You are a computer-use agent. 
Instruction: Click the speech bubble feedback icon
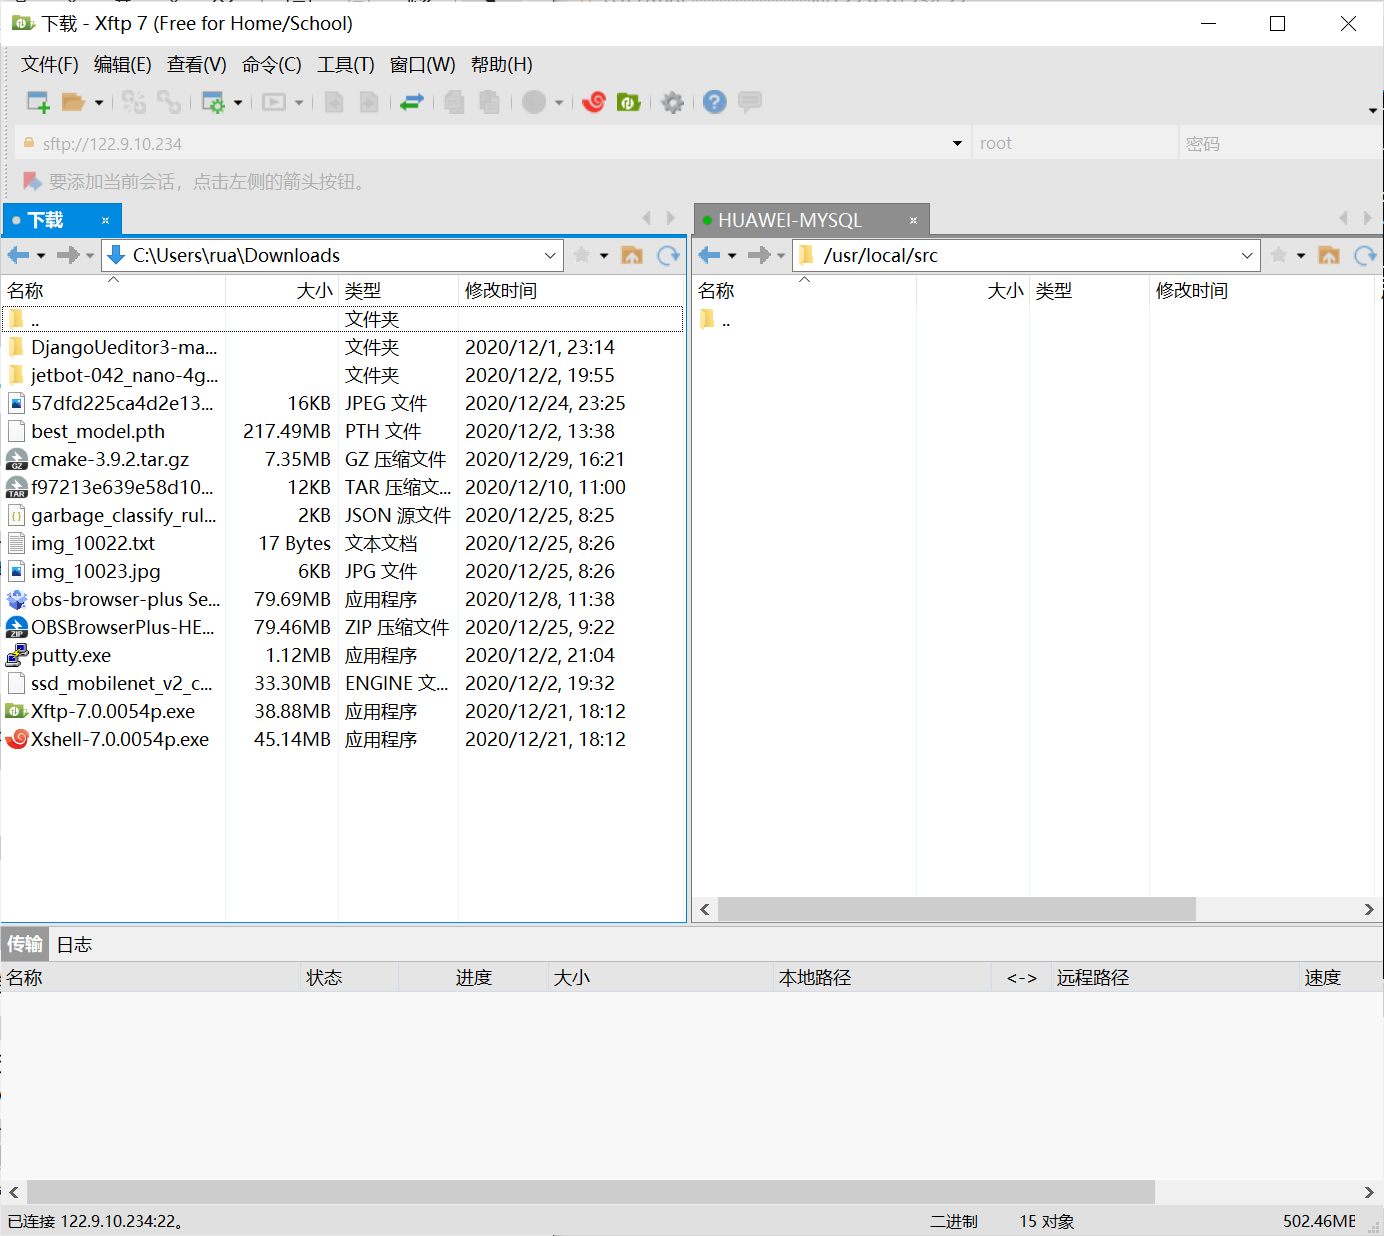coord(750,102)
